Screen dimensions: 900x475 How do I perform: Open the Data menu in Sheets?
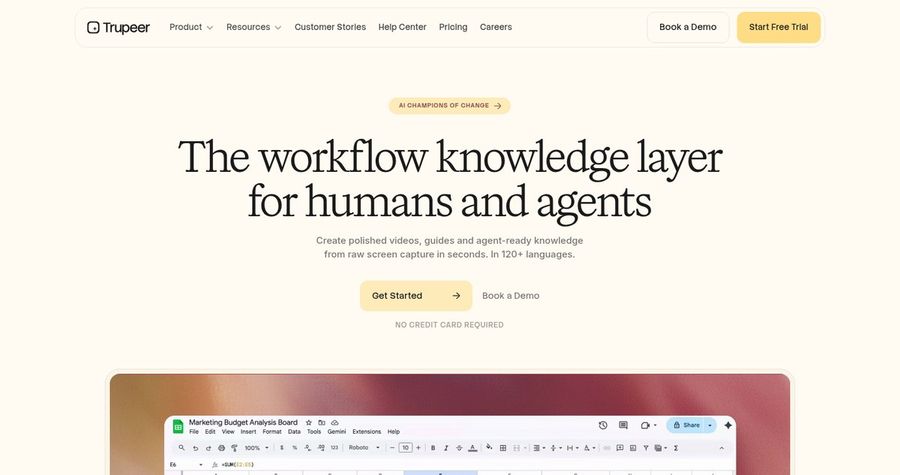pyautogui.click(x=294, y=431)
